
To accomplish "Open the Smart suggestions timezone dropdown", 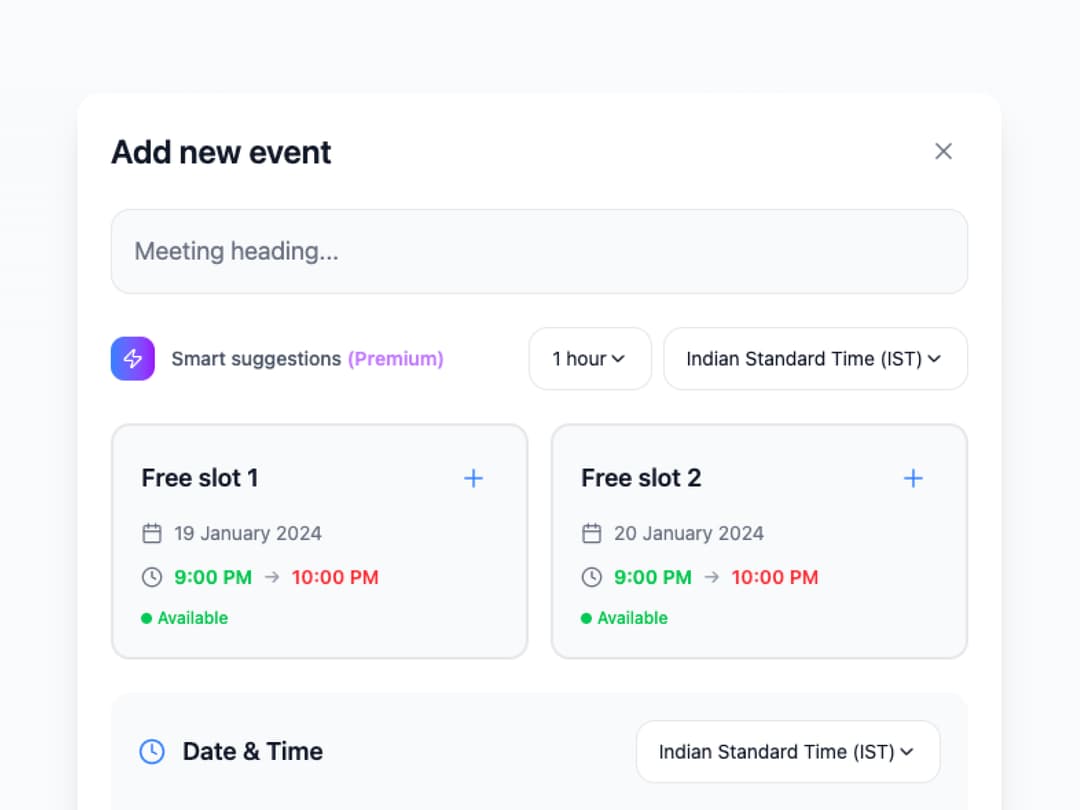I will click(x=816, y=359).
